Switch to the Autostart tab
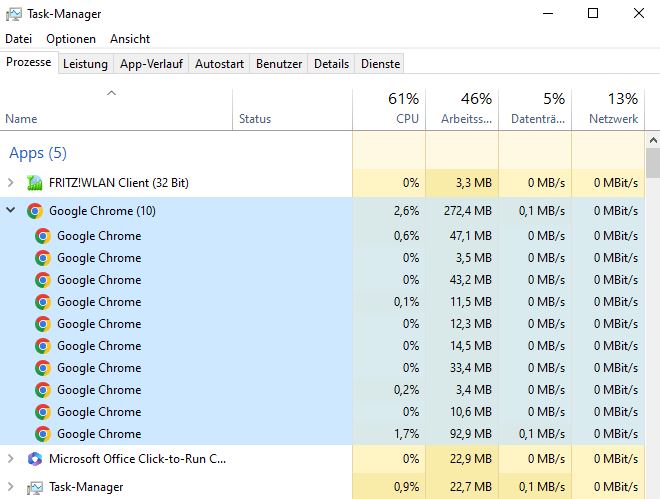 [219, 64]
